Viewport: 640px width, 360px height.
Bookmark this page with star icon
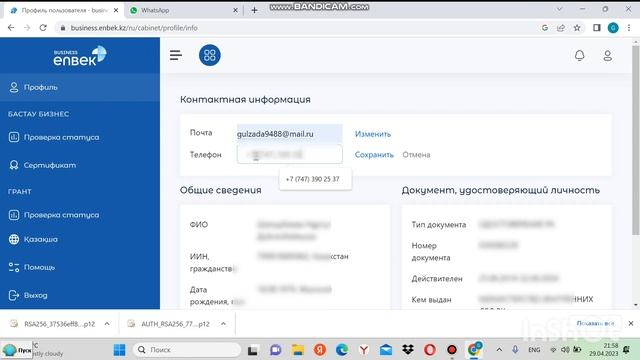coord(577,28)
